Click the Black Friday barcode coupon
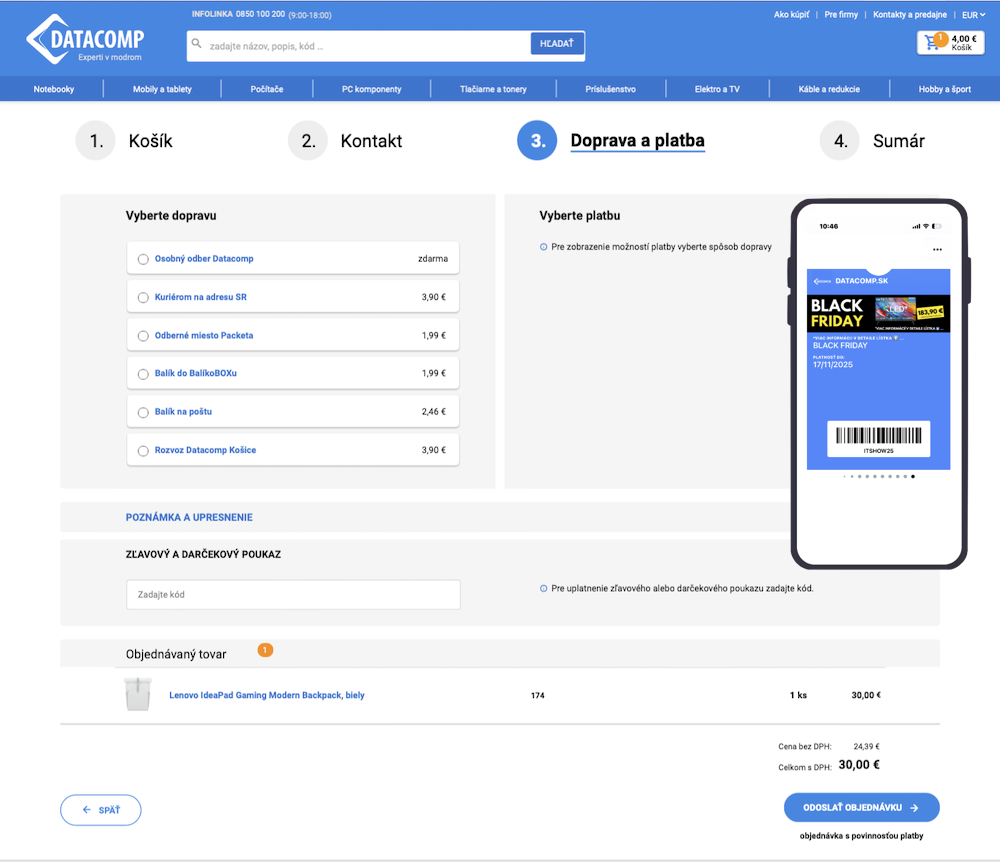 pyautogui.click(x=878, y=437)
